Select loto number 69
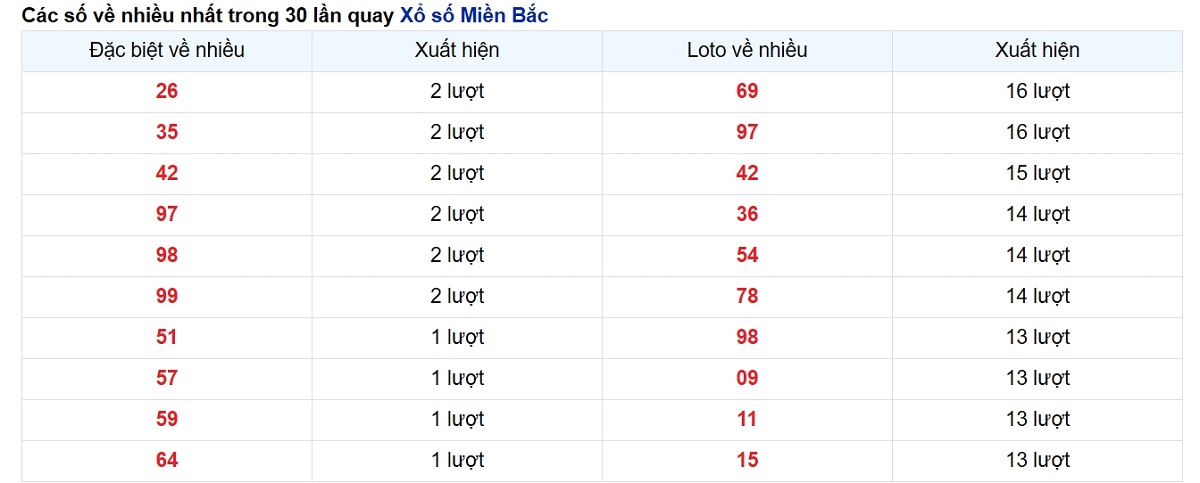The image size is (1200, 483). point(747,91)
